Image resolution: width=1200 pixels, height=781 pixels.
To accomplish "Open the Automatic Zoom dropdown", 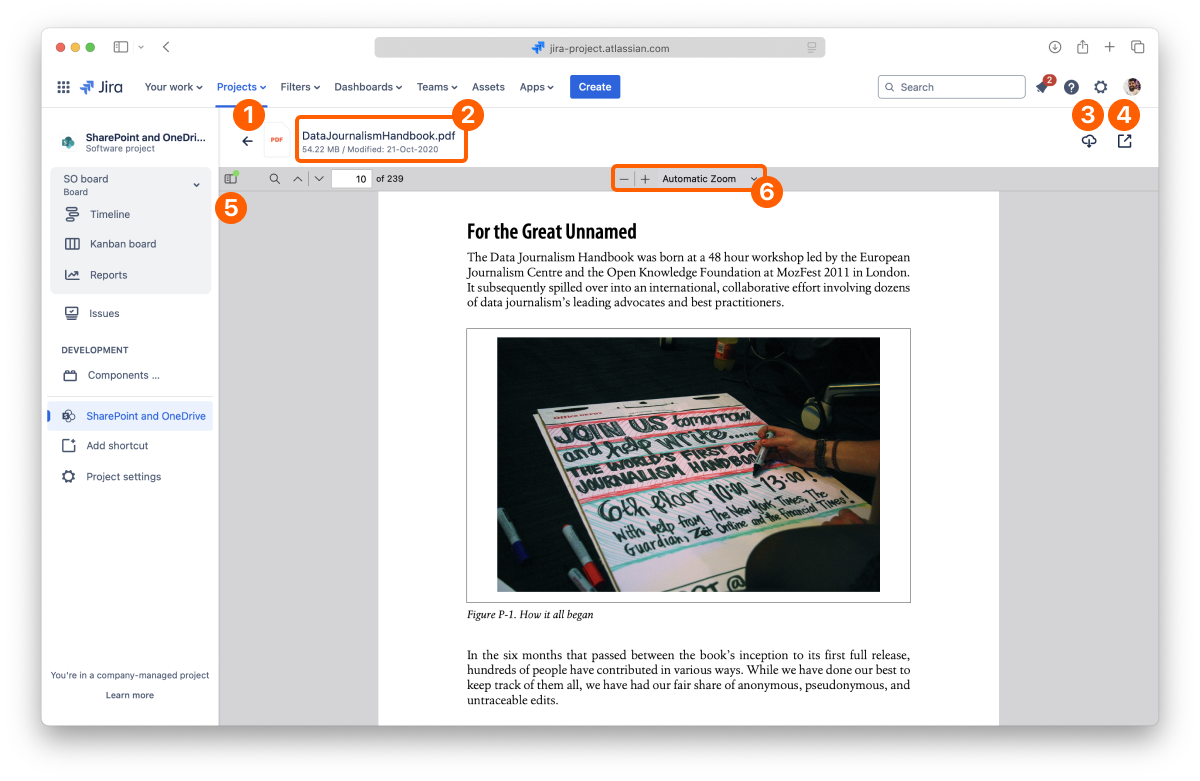I will tap(708, 179).
